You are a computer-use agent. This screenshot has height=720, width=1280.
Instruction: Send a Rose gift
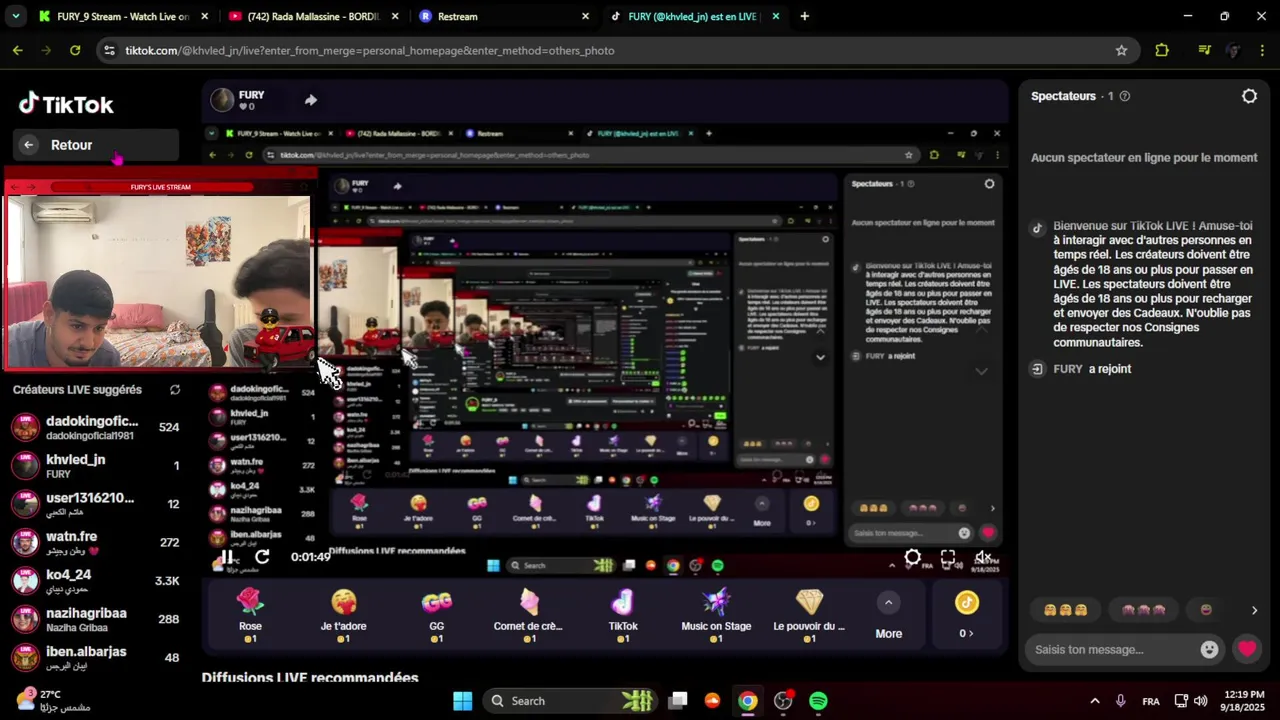(250, 613)
